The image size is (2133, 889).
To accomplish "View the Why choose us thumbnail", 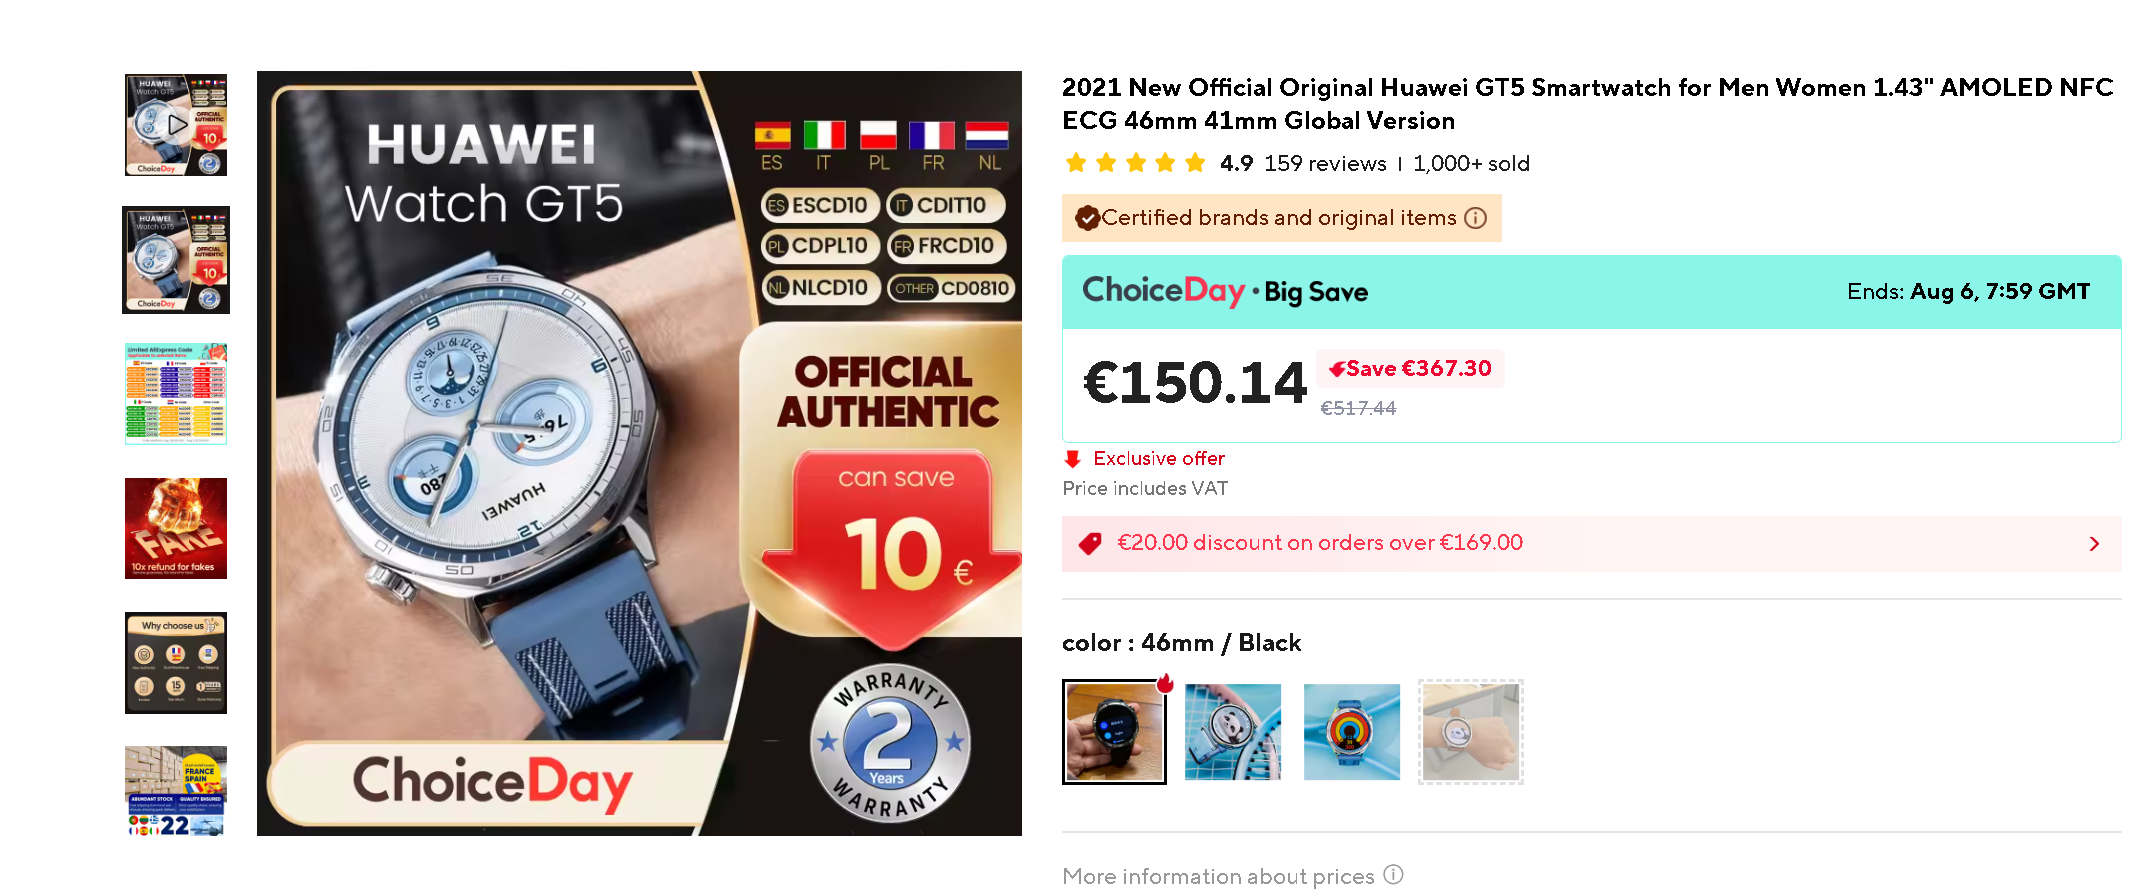I will coord(176,662).
